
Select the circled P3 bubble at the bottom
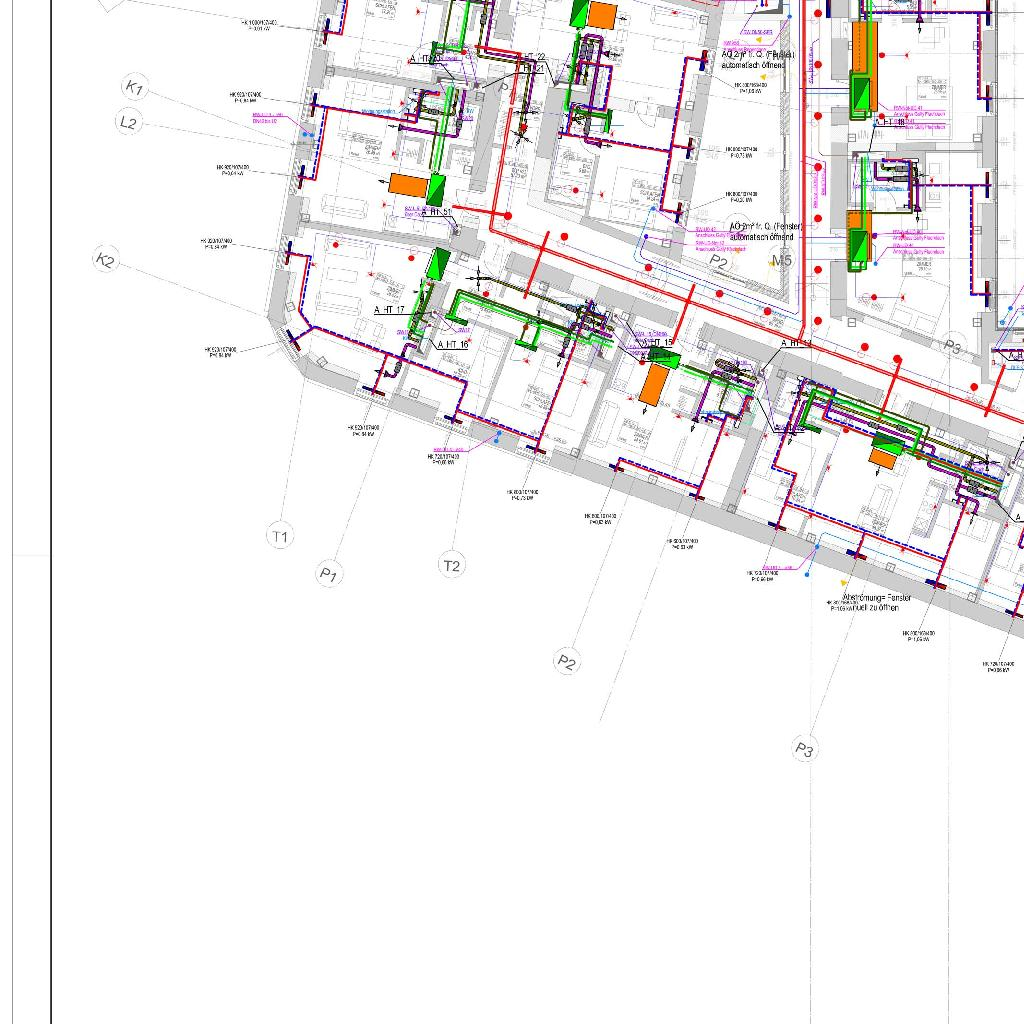click(x=805, y=749)
